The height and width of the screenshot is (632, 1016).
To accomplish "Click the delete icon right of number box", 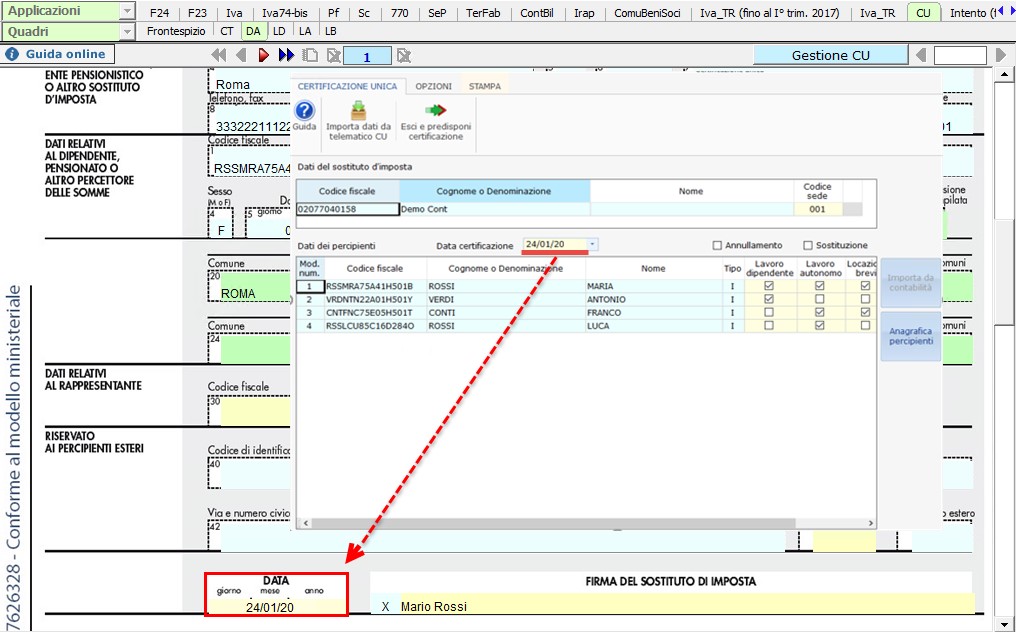I will coord(404,56).
